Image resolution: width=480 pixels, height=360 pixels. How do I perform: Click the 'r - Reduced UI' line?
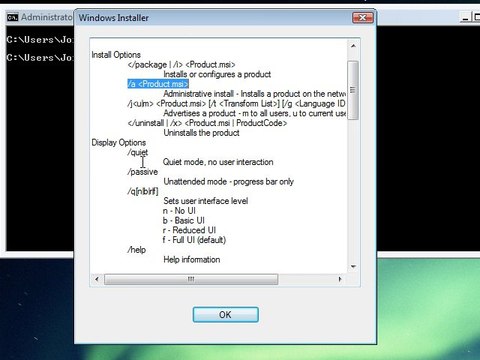pyautogui.click(x=189, y=230)
